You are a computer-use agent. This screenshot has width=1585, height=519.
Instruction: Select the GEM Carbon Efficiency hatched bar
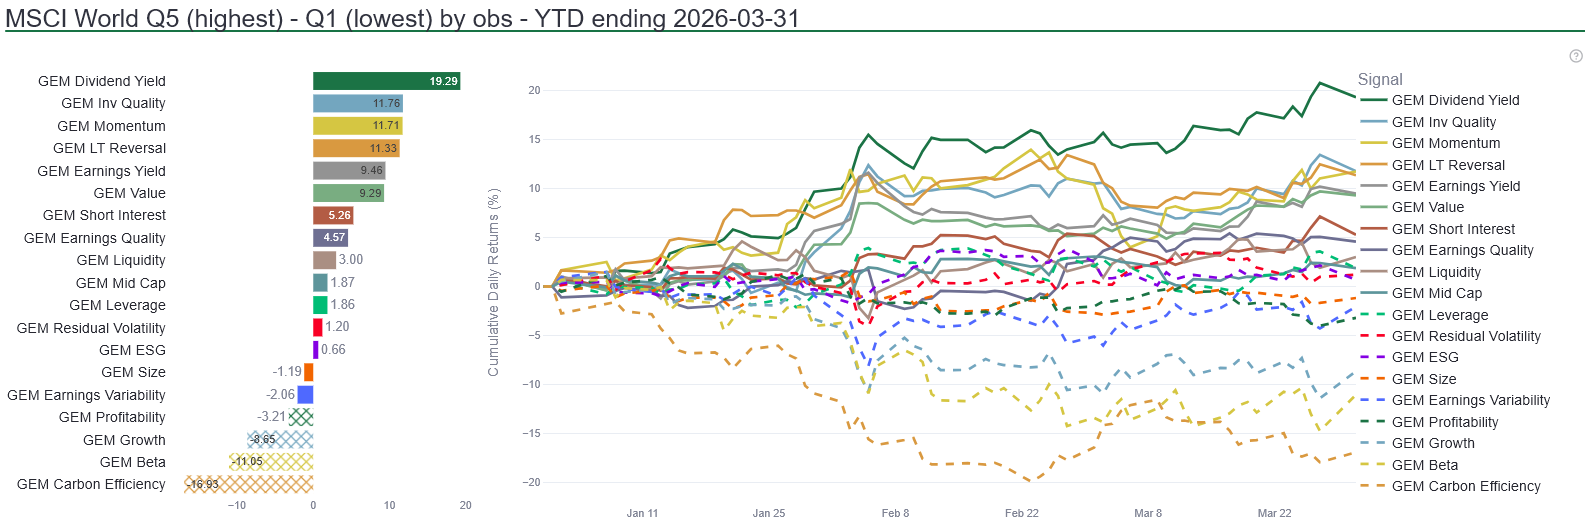249,484
